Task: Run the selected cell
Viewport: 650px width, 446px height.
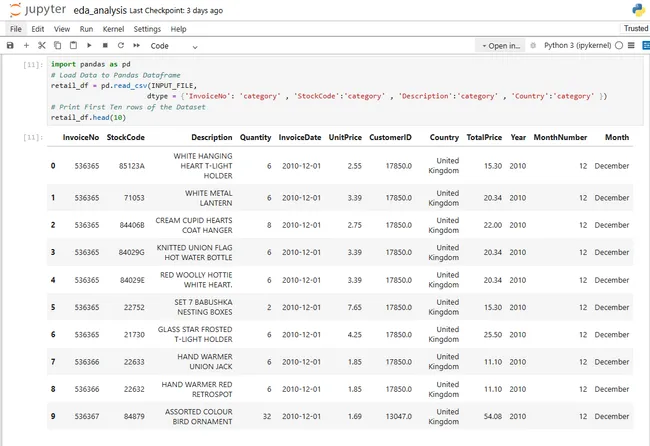Action: 89,45
